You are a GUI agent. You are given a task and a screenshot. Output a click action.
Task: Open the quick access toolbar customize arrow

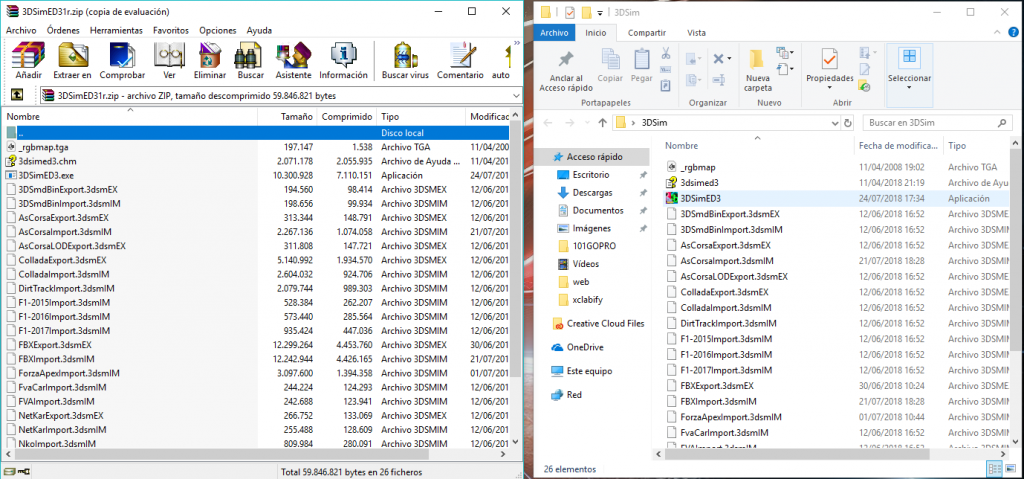point(600,12)
